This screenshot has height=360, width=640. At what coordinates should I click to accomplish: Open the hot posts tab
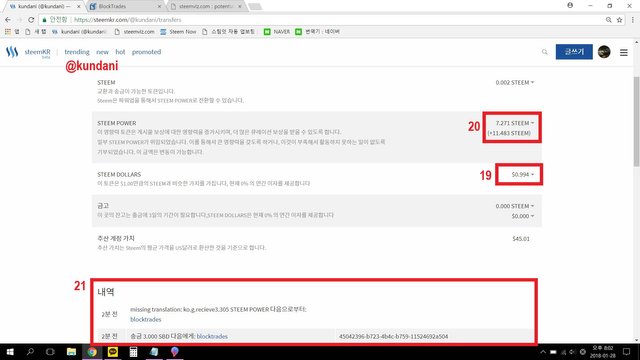point(120,52)
